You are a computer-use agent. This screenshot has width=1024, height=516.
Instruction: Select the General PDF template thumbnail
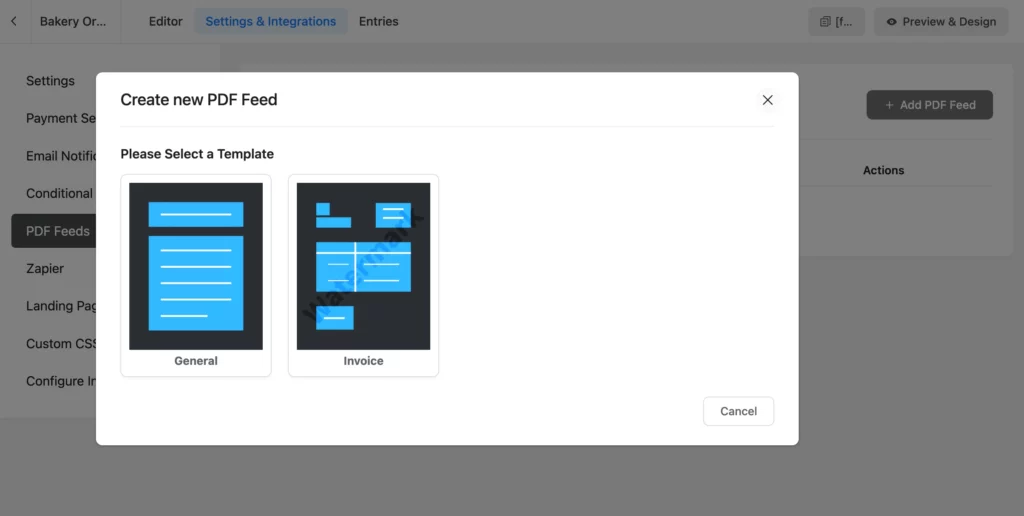tap(196, 266)
